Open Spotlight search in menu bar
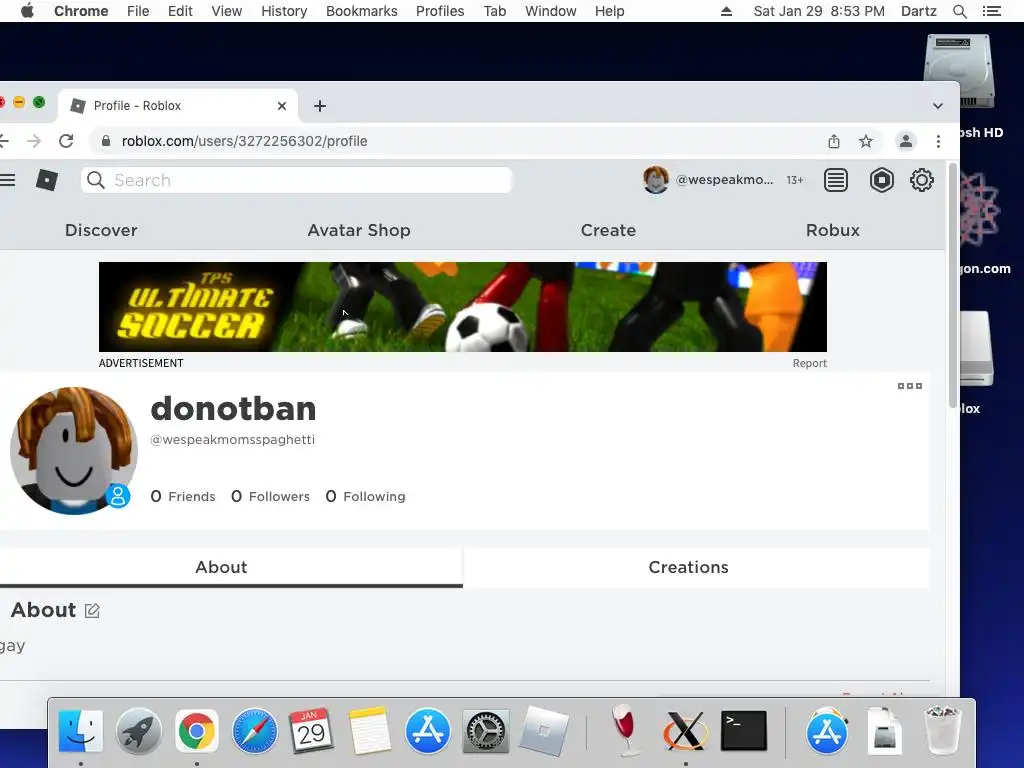Screen dimensions: 1024x768 coord(959,11)
